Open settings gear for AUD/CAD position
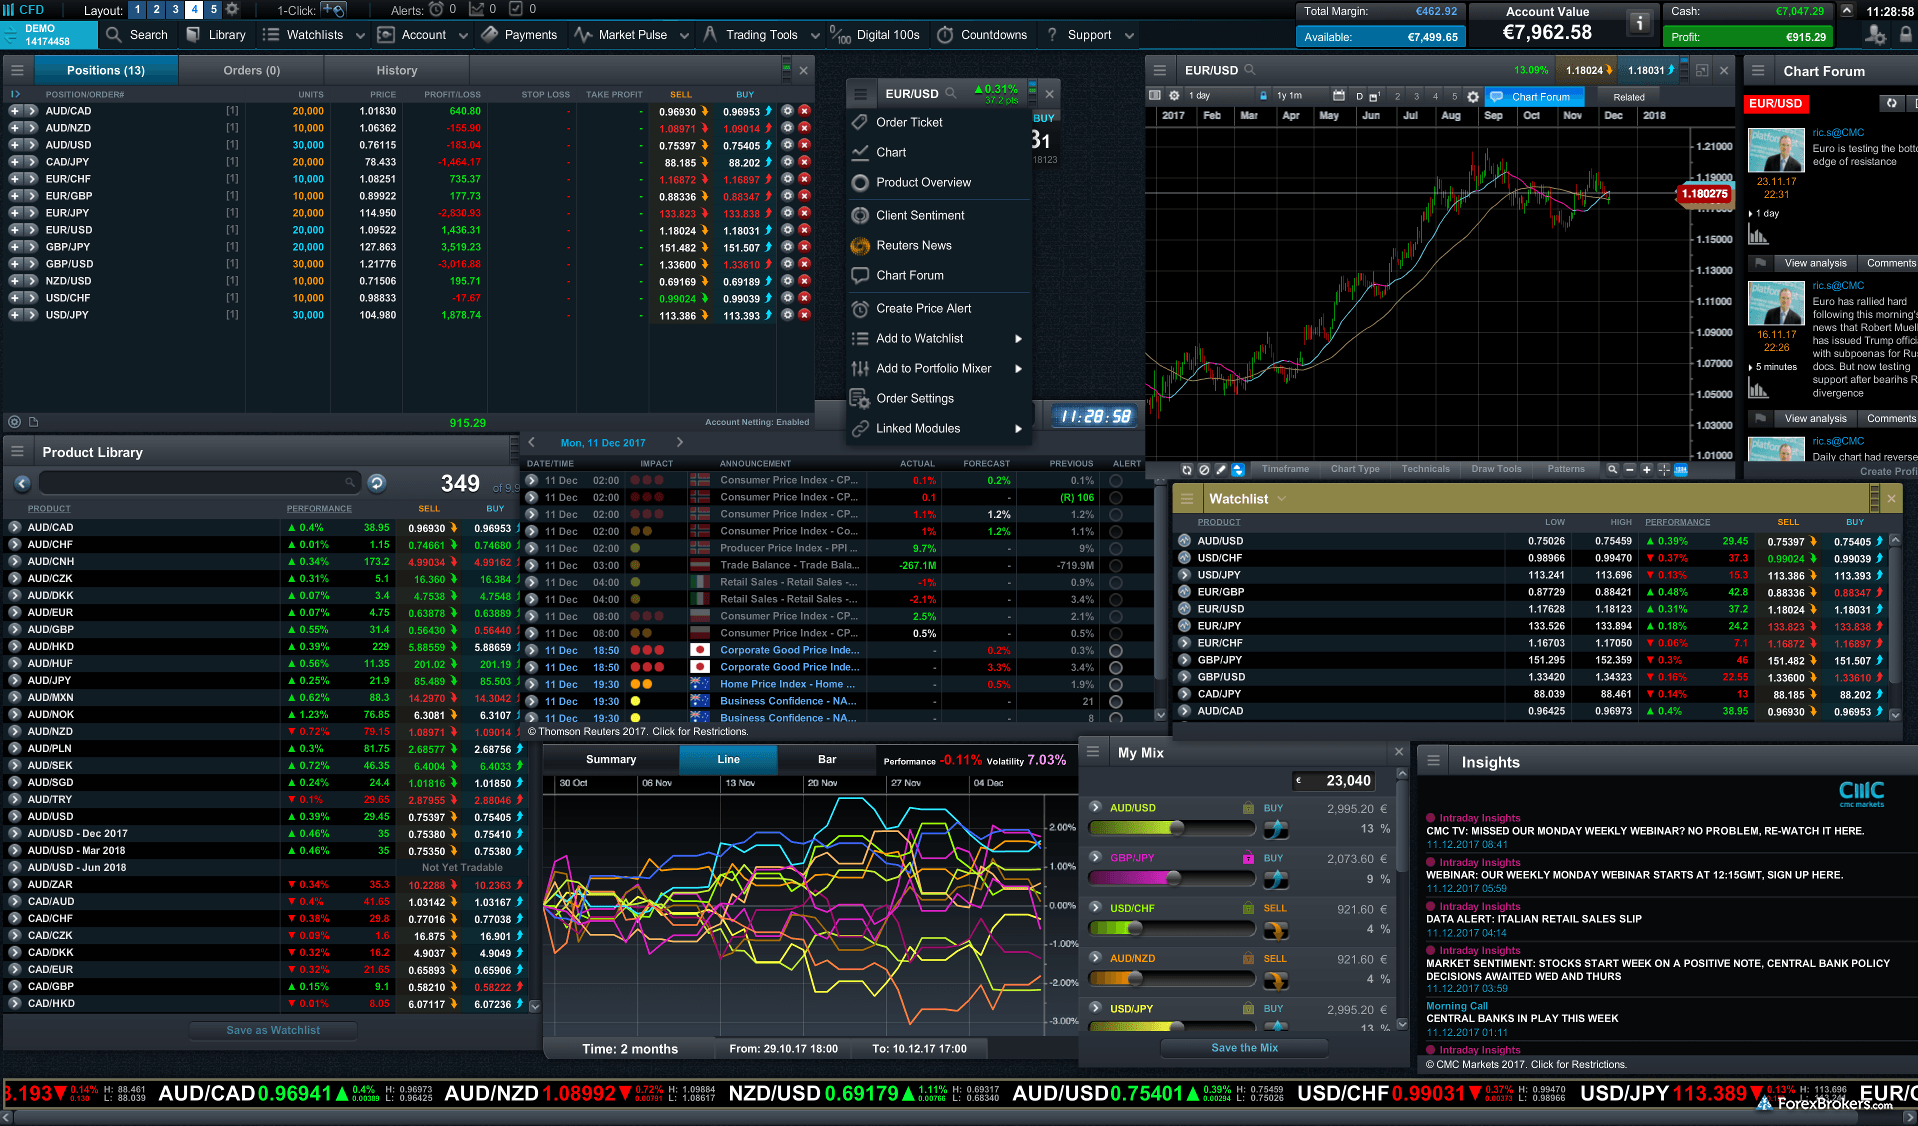The width and height of the screenshot is (1918, 1126). [x=787, y=111]
